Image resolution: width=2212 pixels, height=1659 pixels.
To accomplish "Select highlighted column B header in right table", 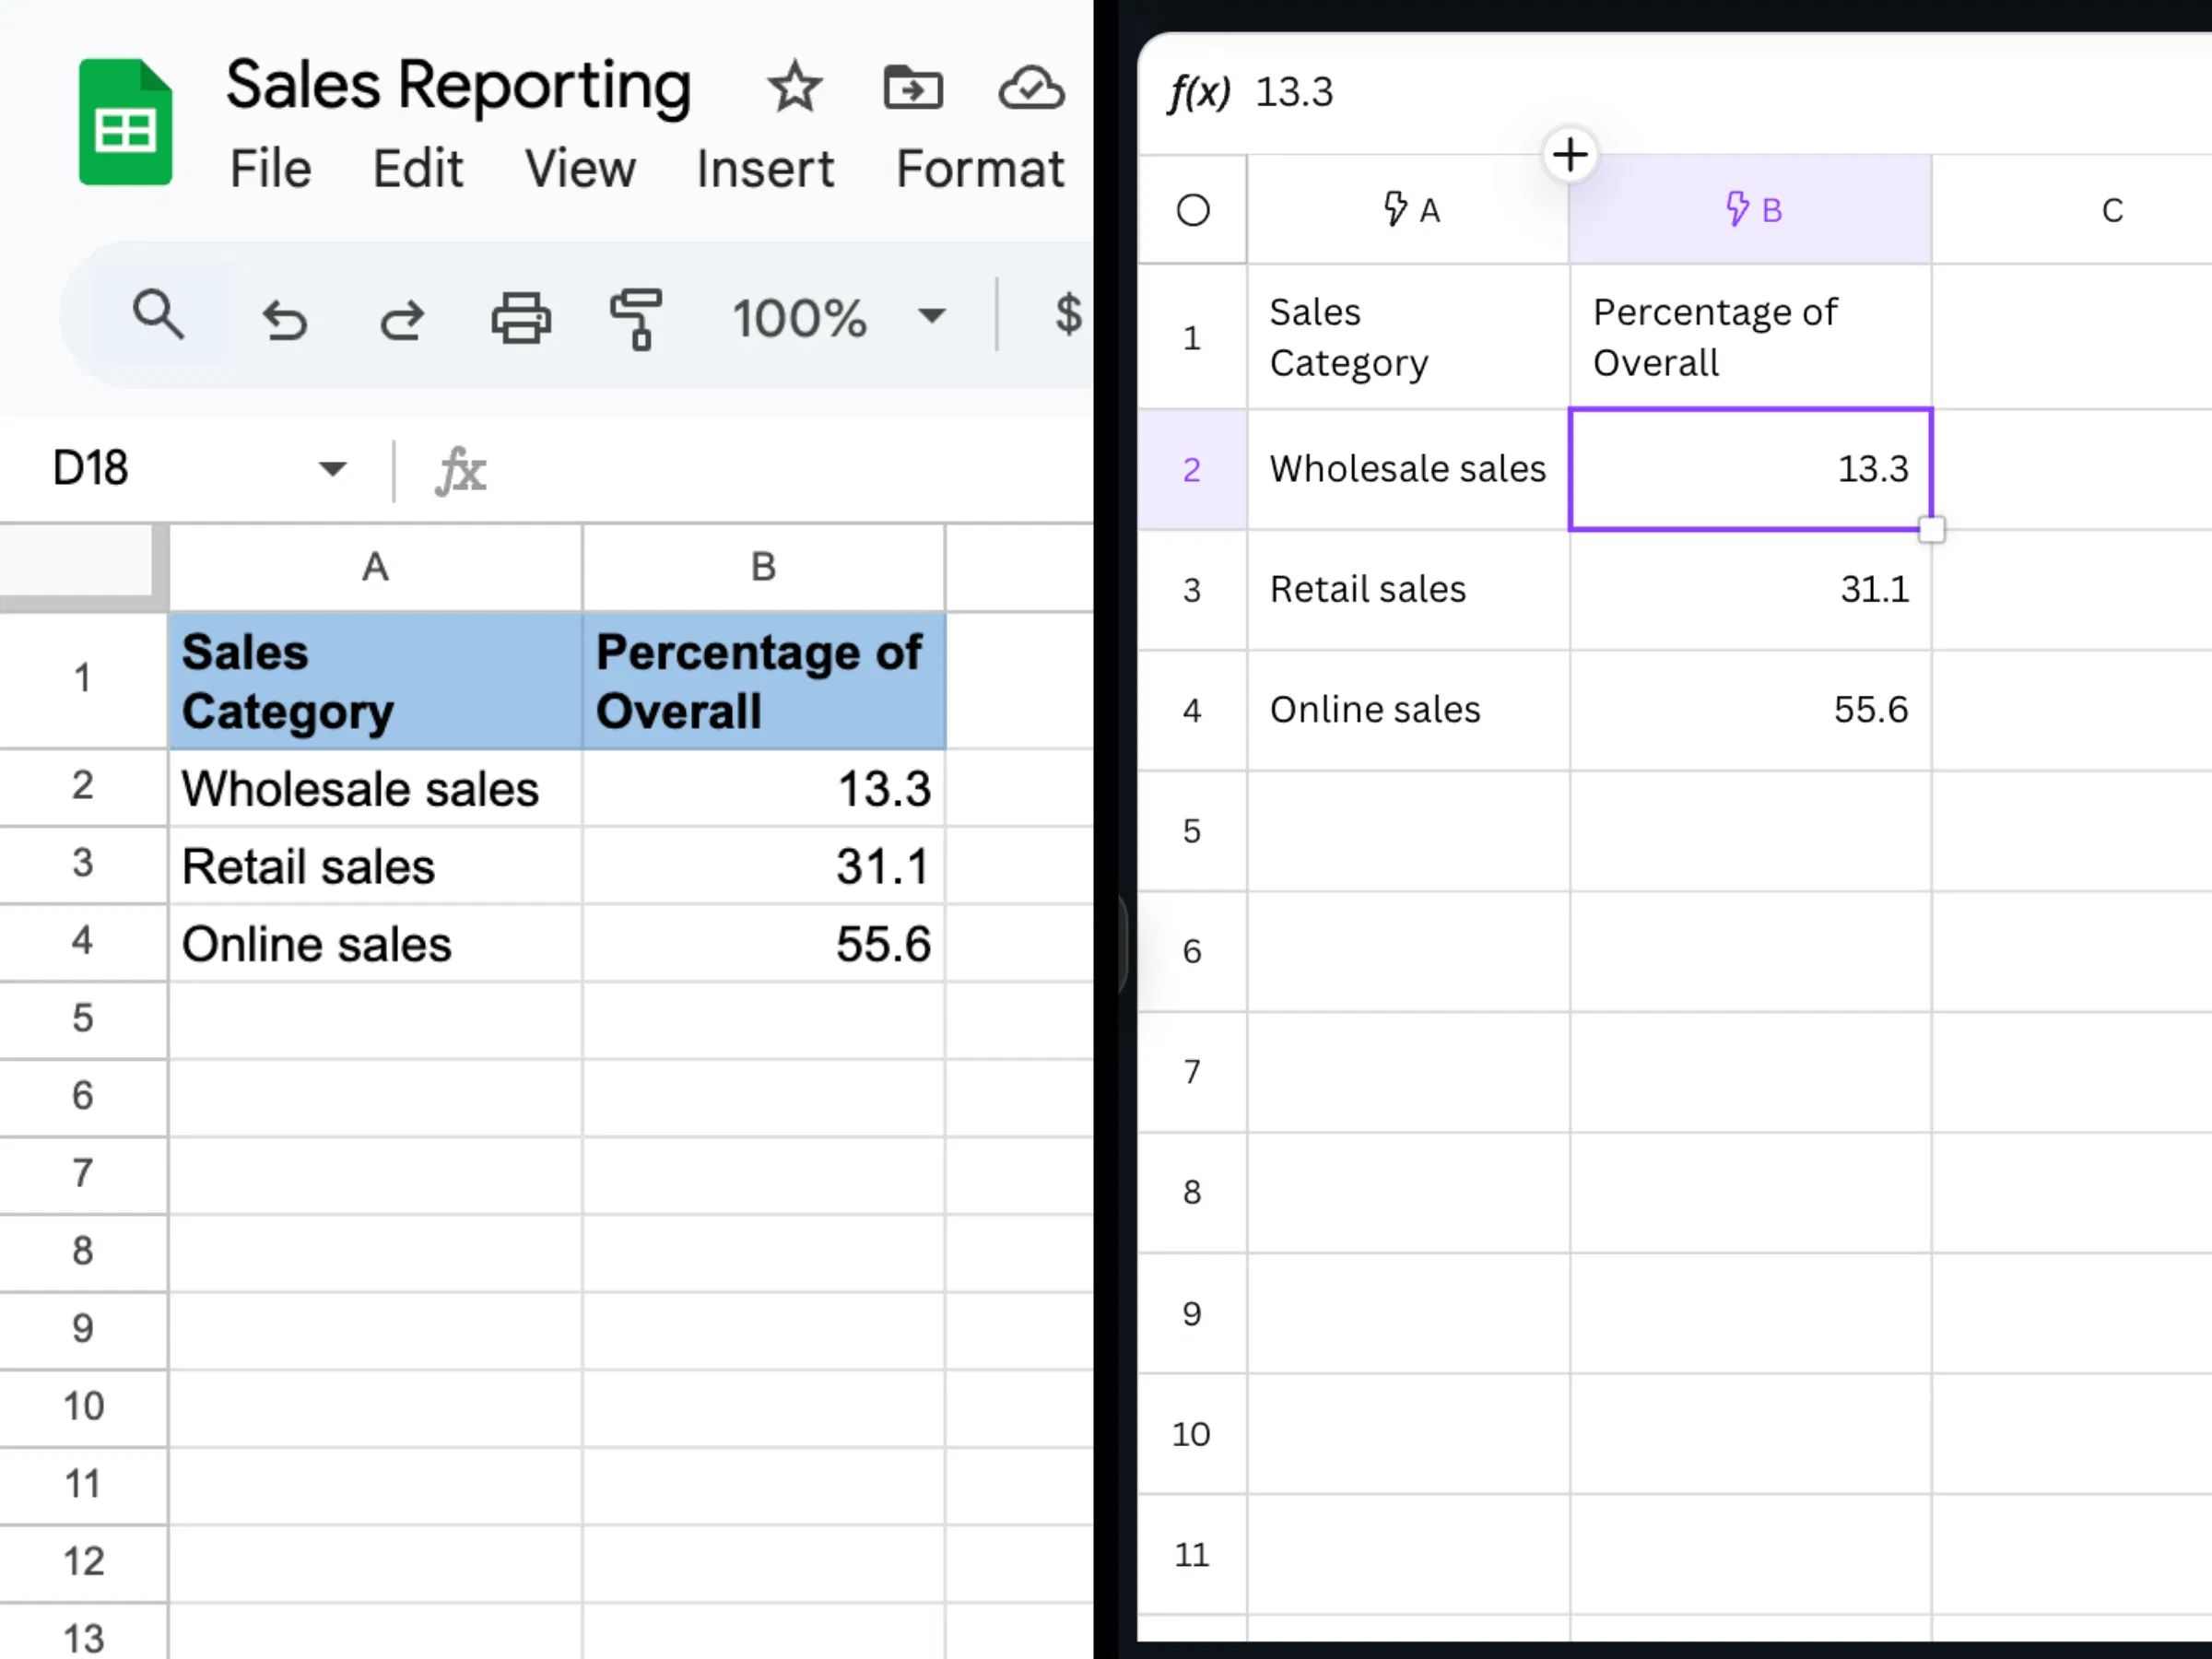I will click(x=1750, y=210).
